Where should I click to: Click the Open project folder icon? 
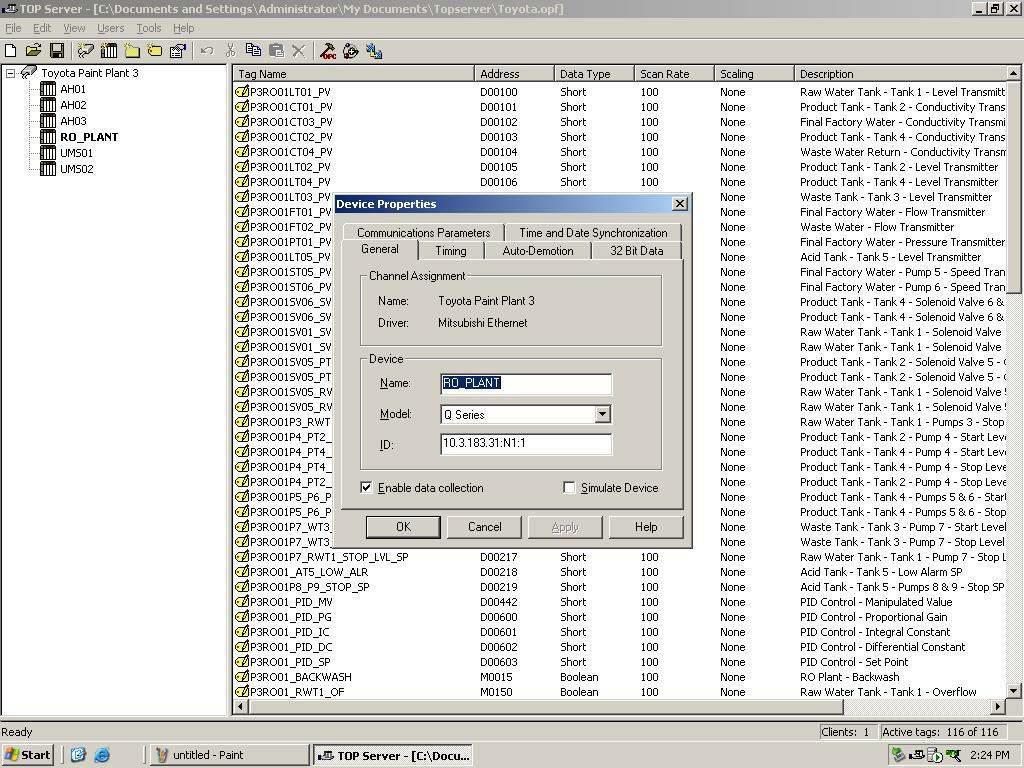click(33, 50)
